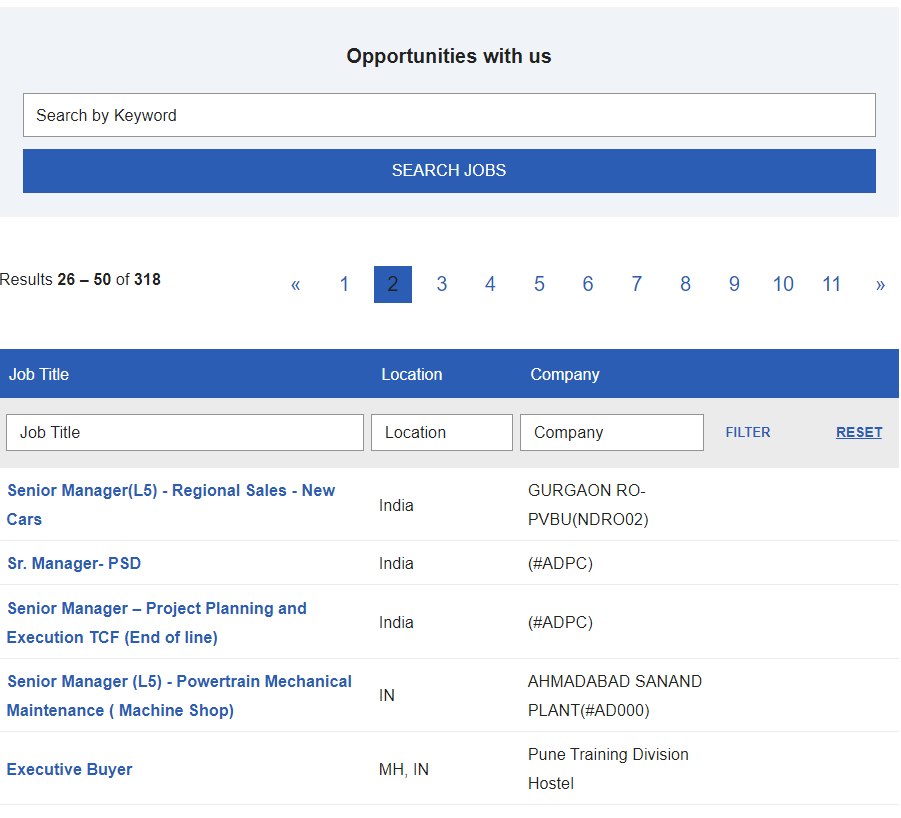Click the Company filter field
Viewport: 901px width, 818px height.
[611, 433]
